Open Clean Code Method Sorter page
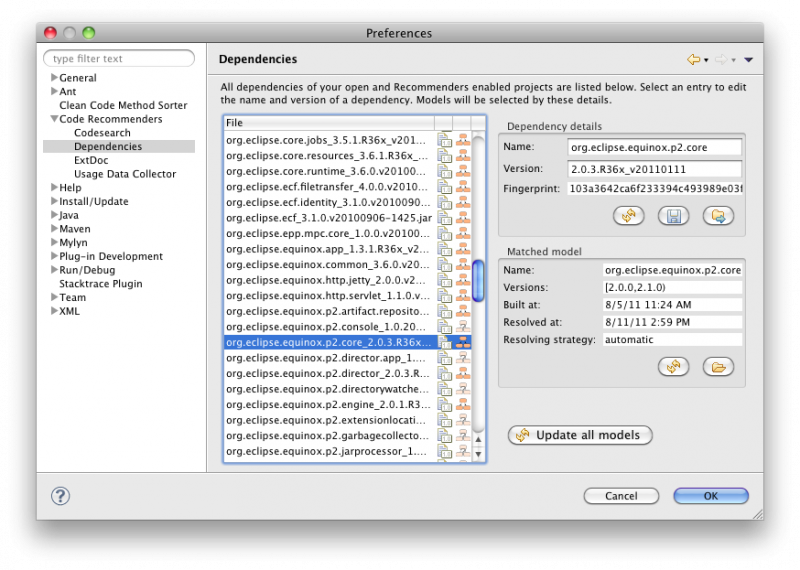Screen dimensions: 800x570 pyautogui.click(x=123, y=105)
